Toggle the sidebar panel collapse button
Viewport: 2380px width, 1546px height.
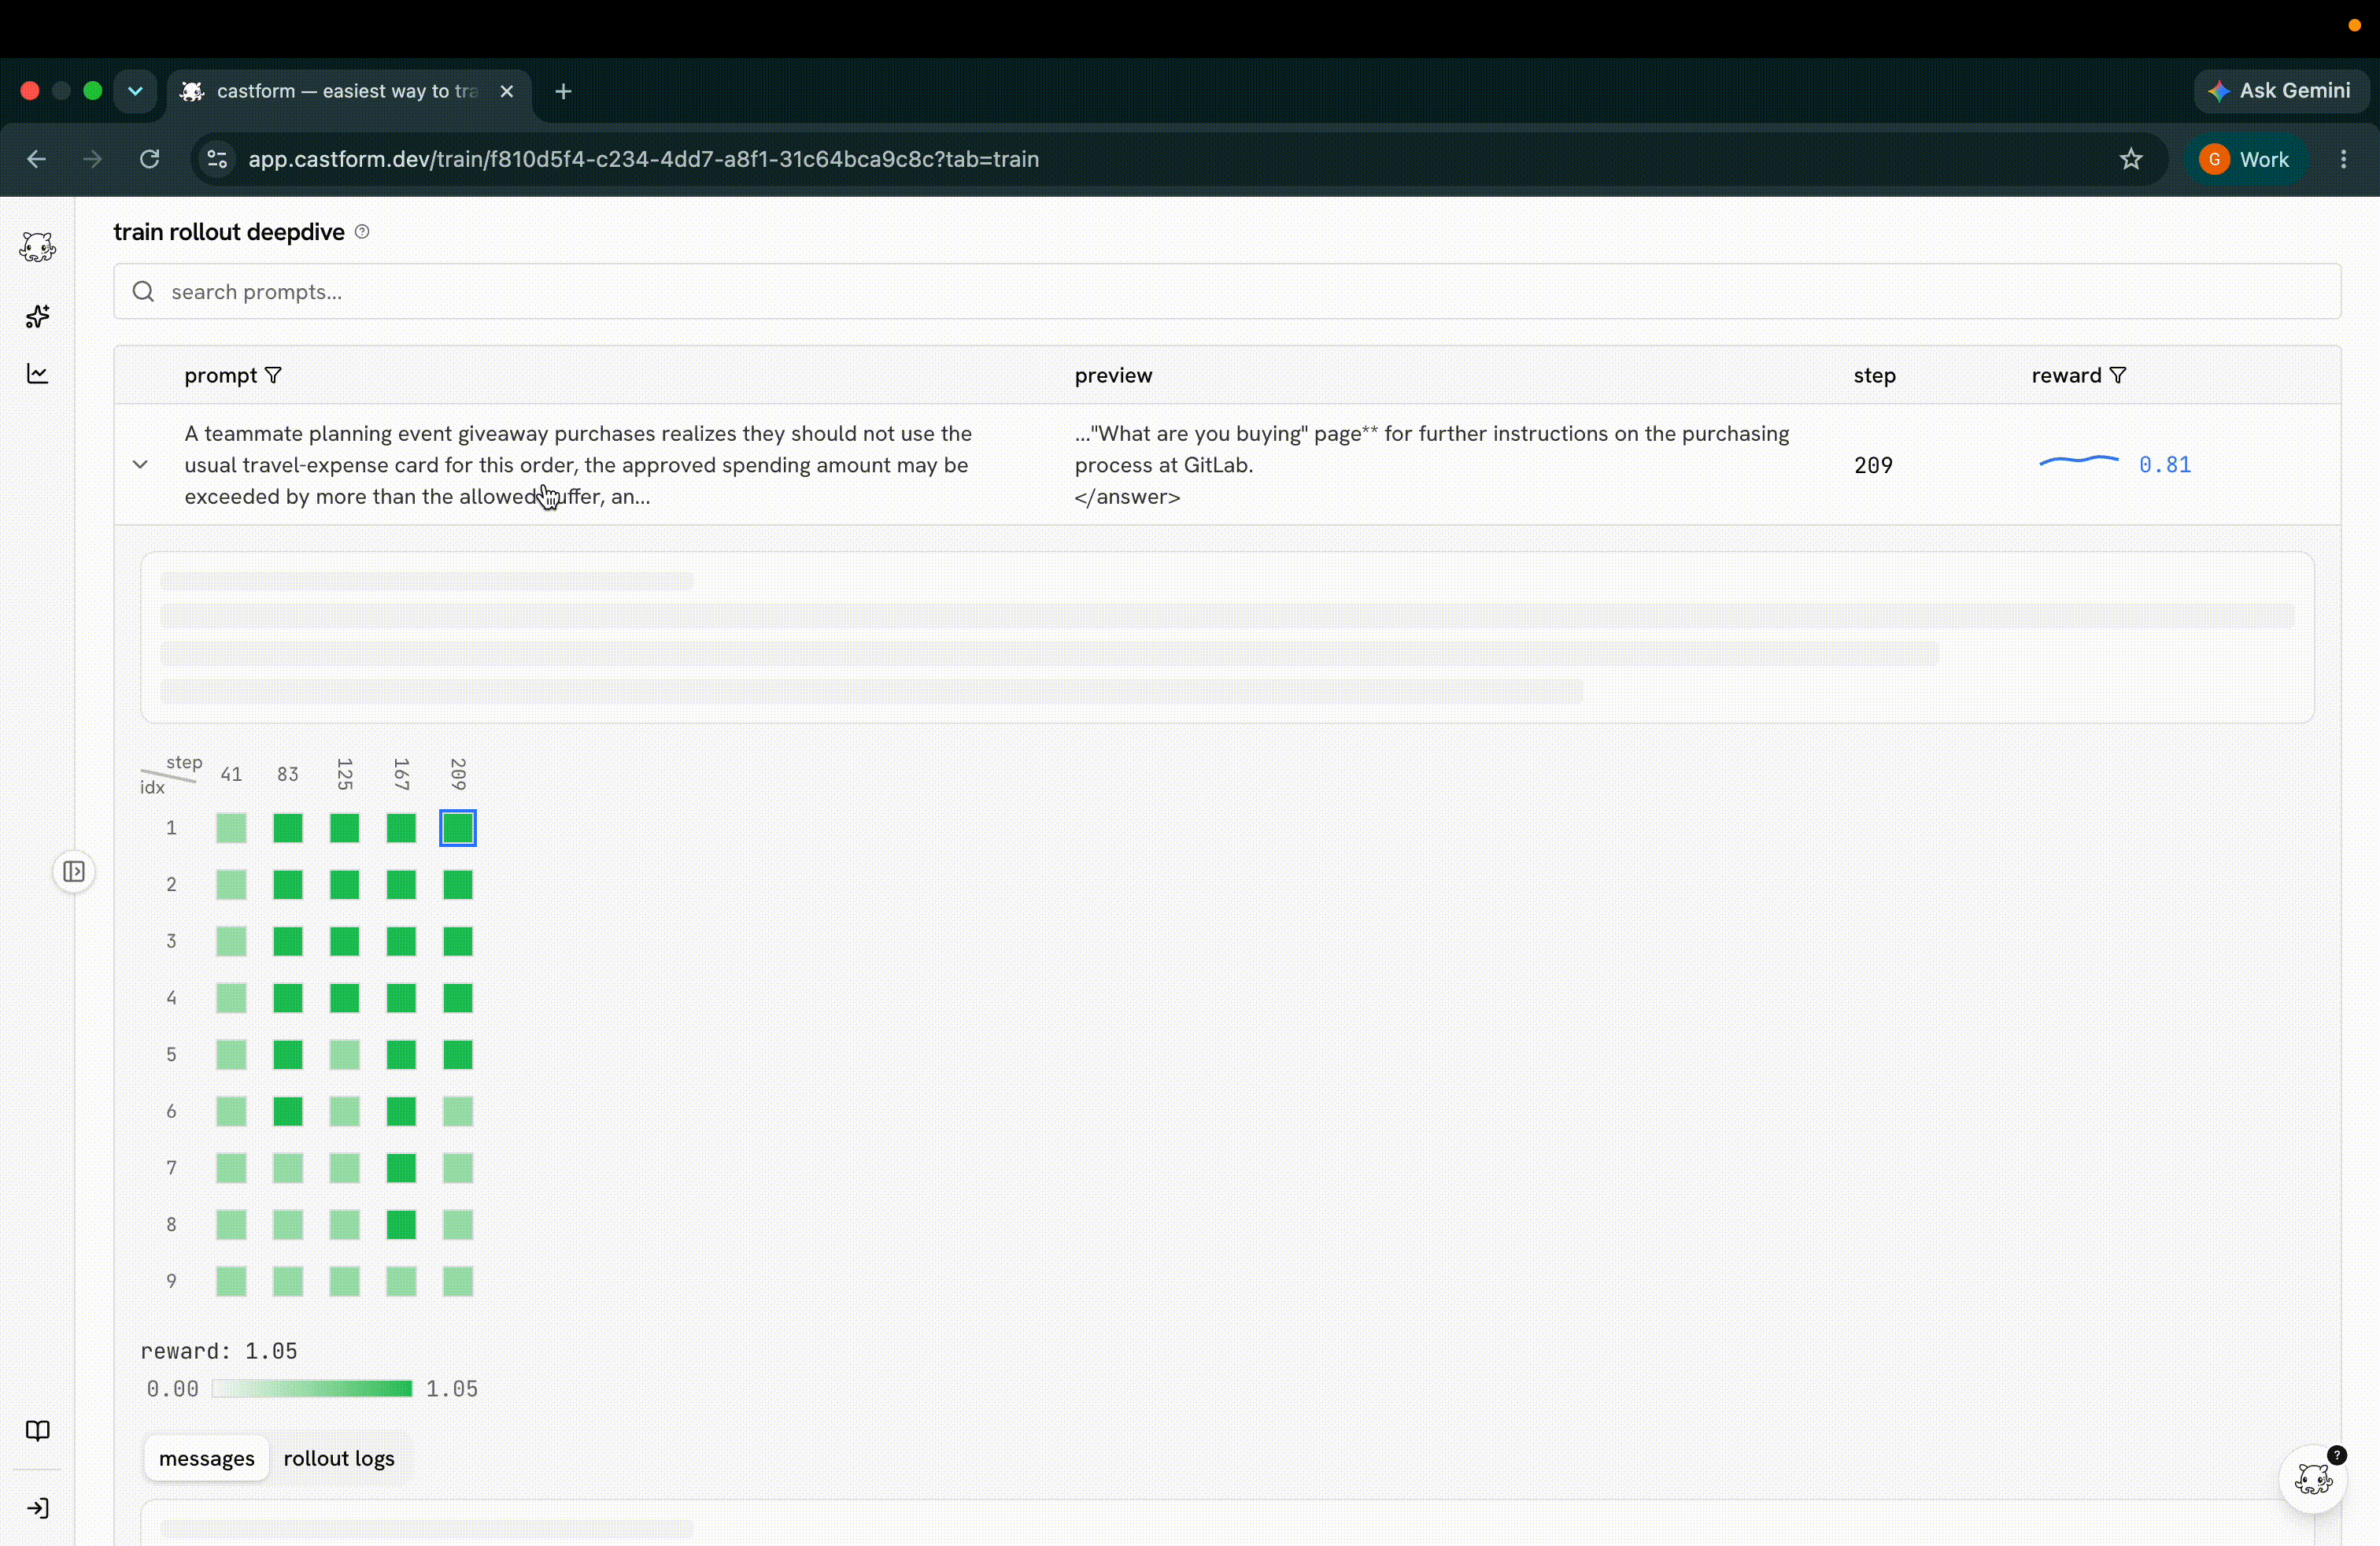pyautogui.click(x=74, y=871)
